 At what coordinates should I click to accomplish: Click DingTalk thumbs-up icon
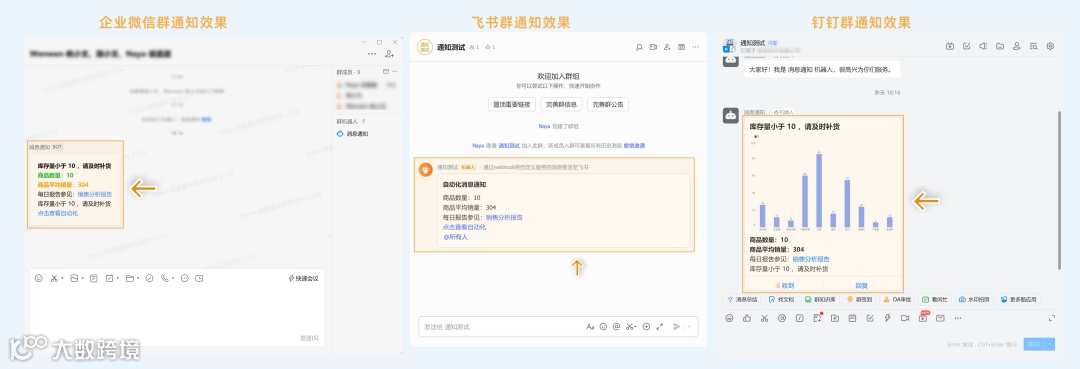coord(747,318)
